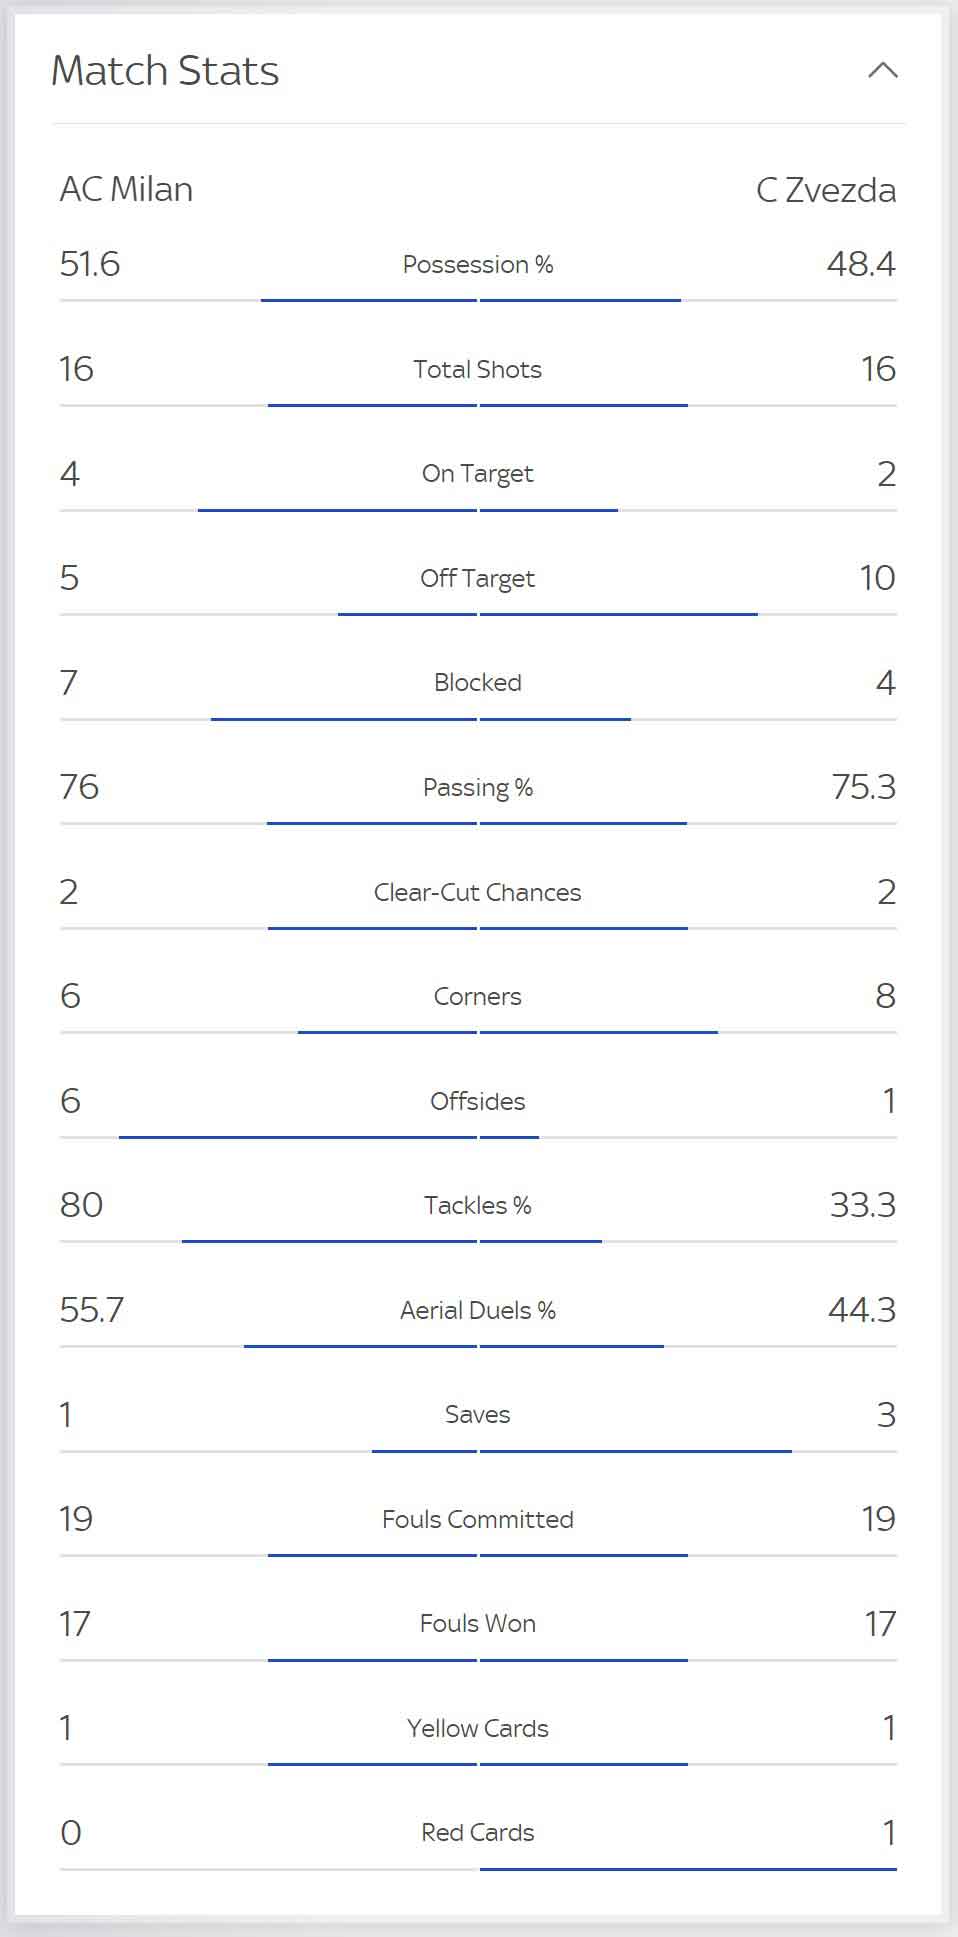Click the Aerial Duels % label
Screen dimensions: 958x1937
point(478,1310)
